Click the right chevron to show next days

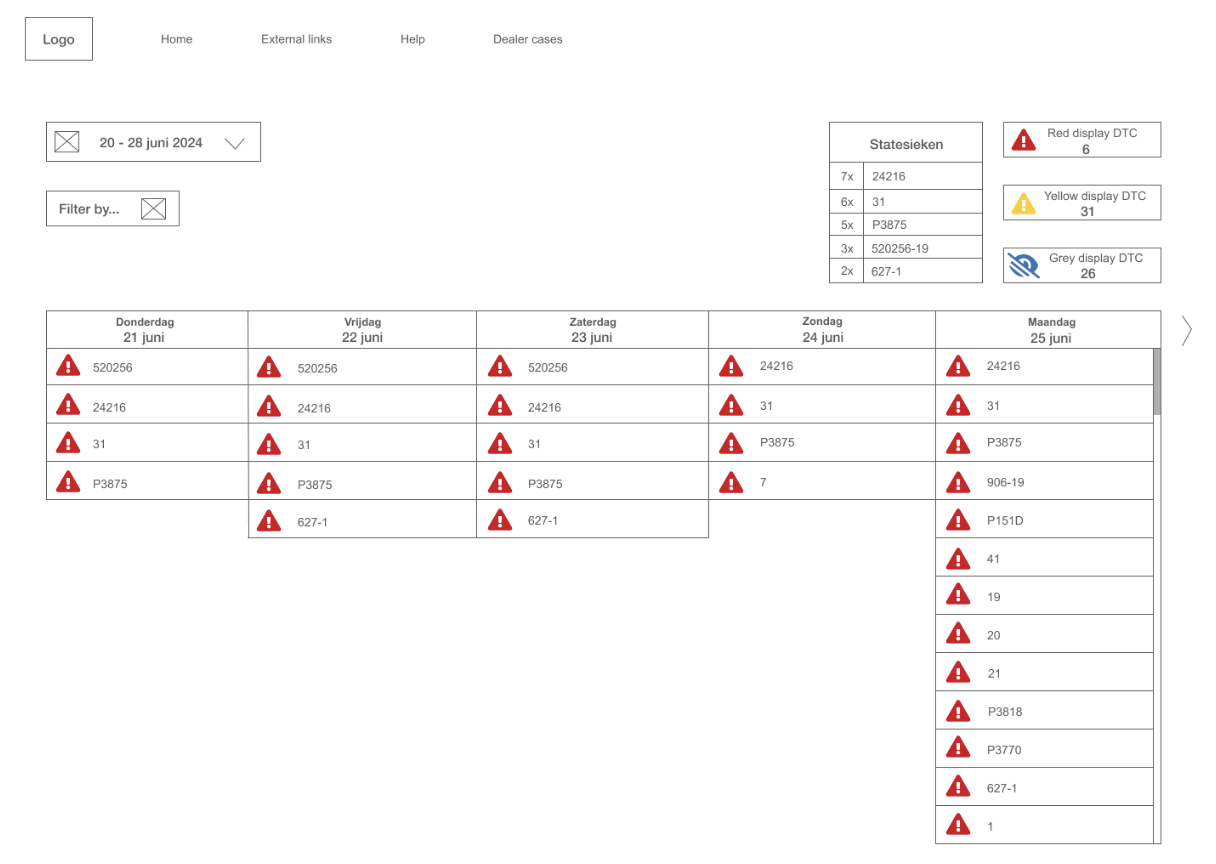point(1186,330)
